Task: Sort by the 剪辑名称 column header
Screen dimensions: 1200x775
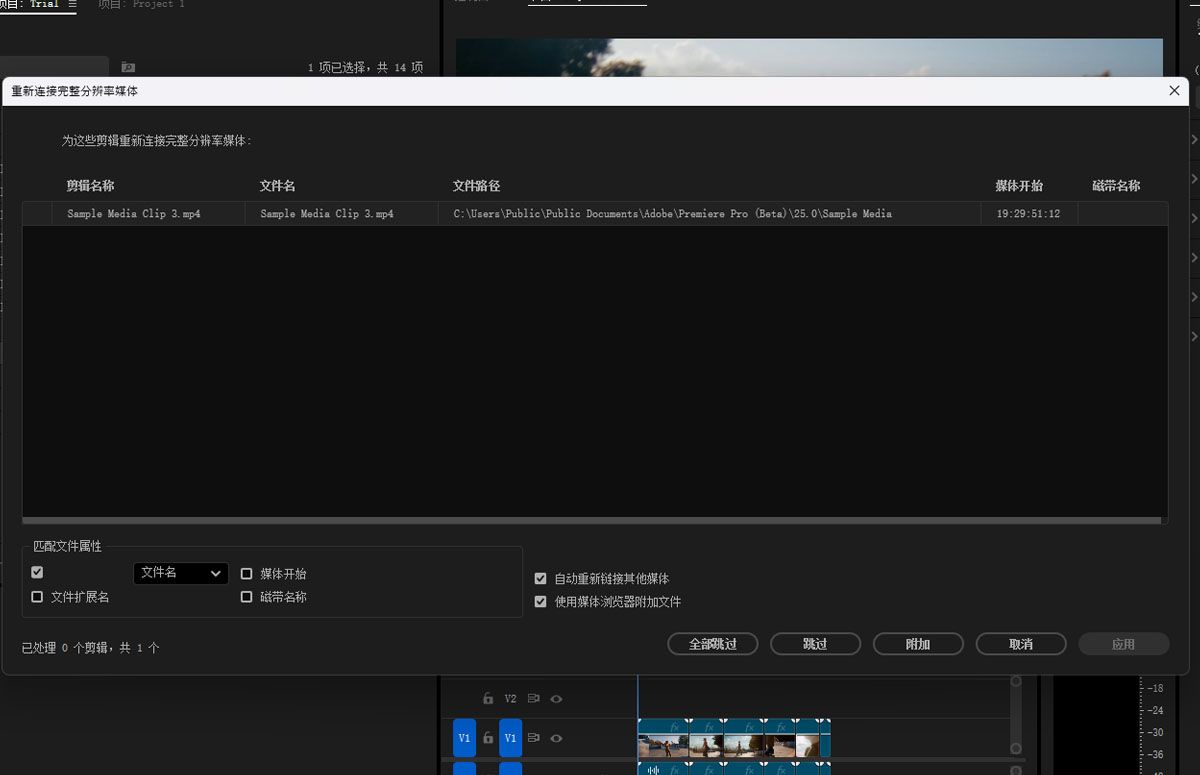Action: tap(91, 186)
